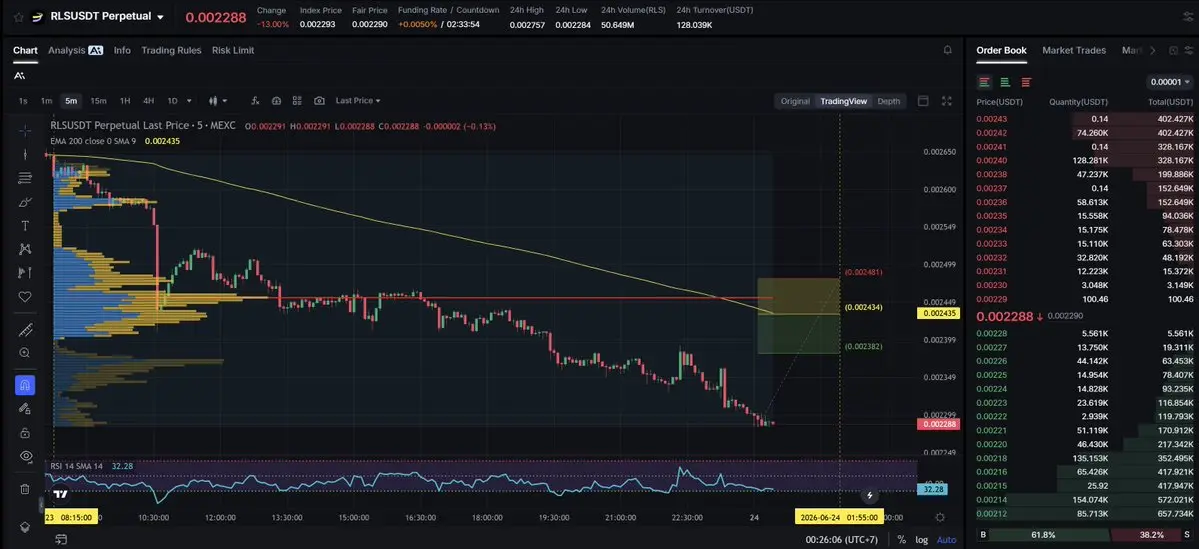This screenshot has height=549, width=1199.
Task: Toggle percent scale on chart
Action: (x=902, y=540)
